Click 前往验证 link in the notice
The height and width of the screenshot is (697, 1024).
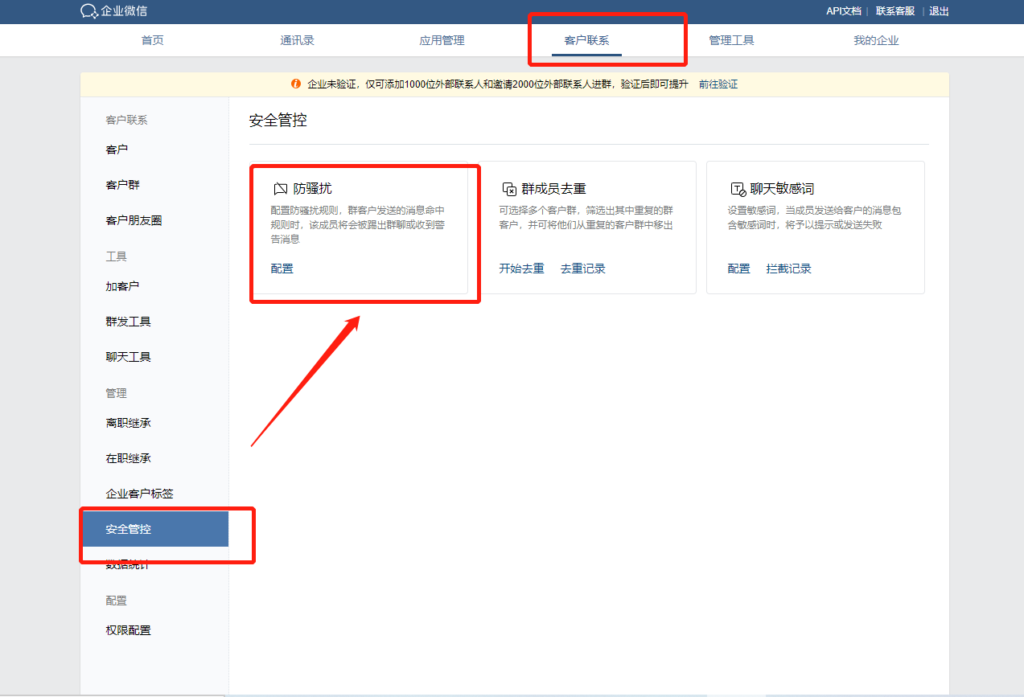pos(718,84)
